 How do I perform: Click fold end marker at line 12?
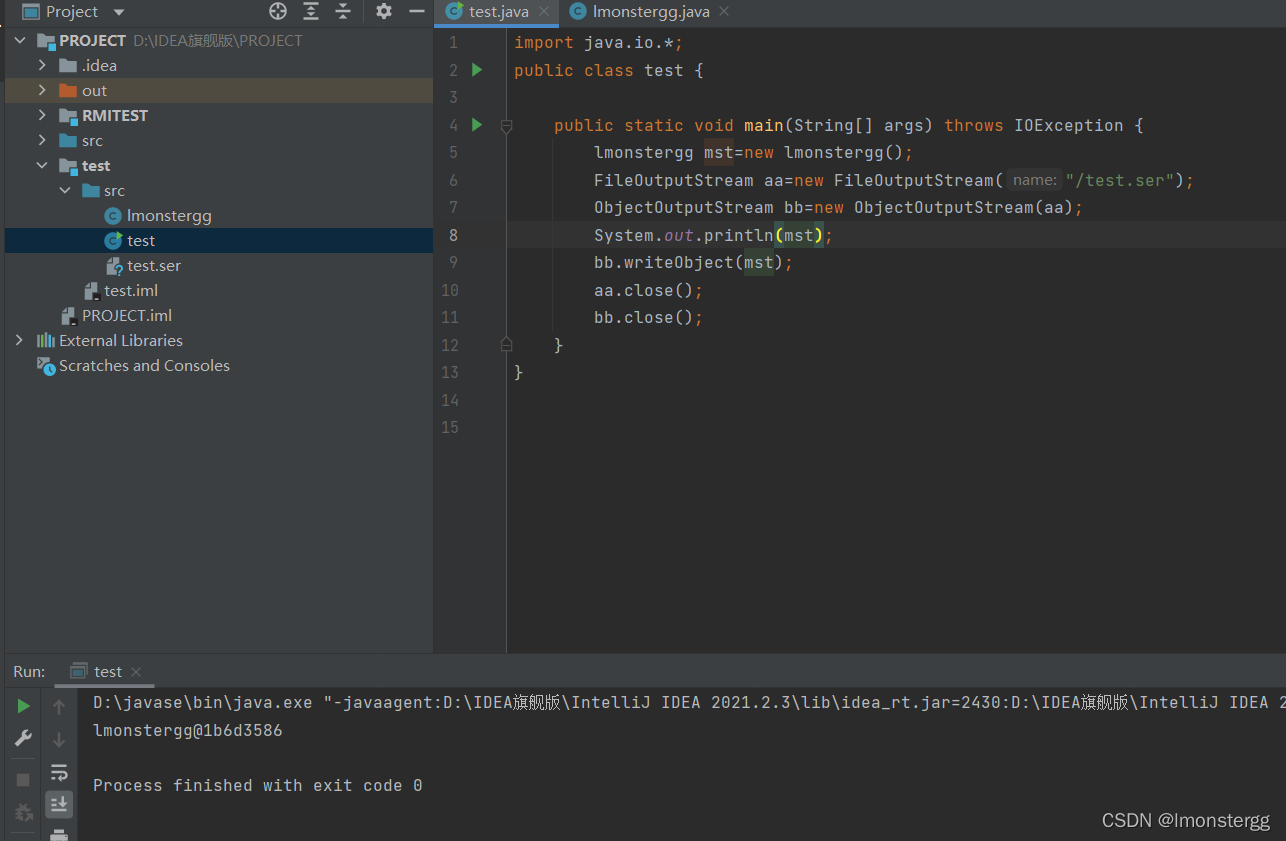506,344
